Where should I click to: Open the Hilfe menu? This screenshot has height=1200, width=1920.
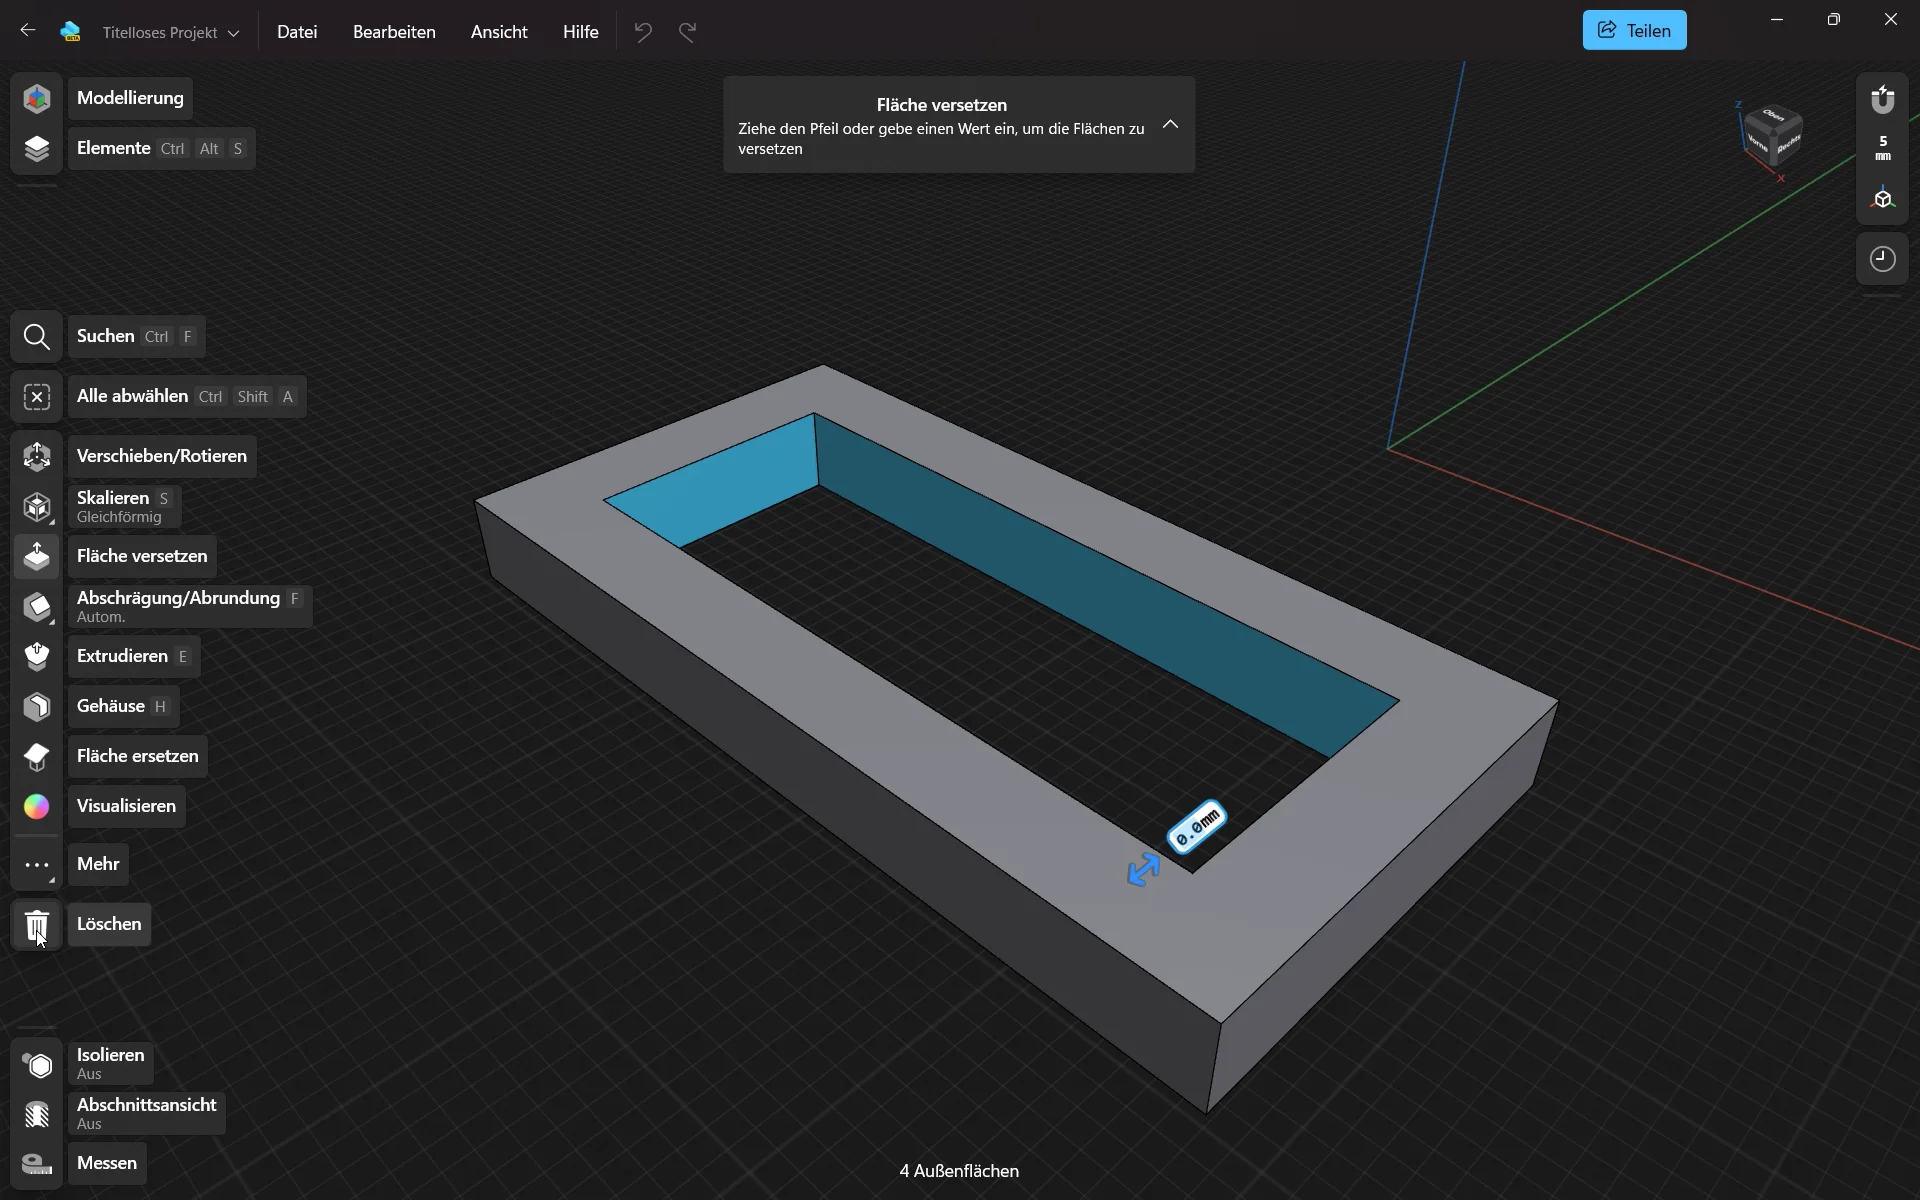tap(580, 32)
